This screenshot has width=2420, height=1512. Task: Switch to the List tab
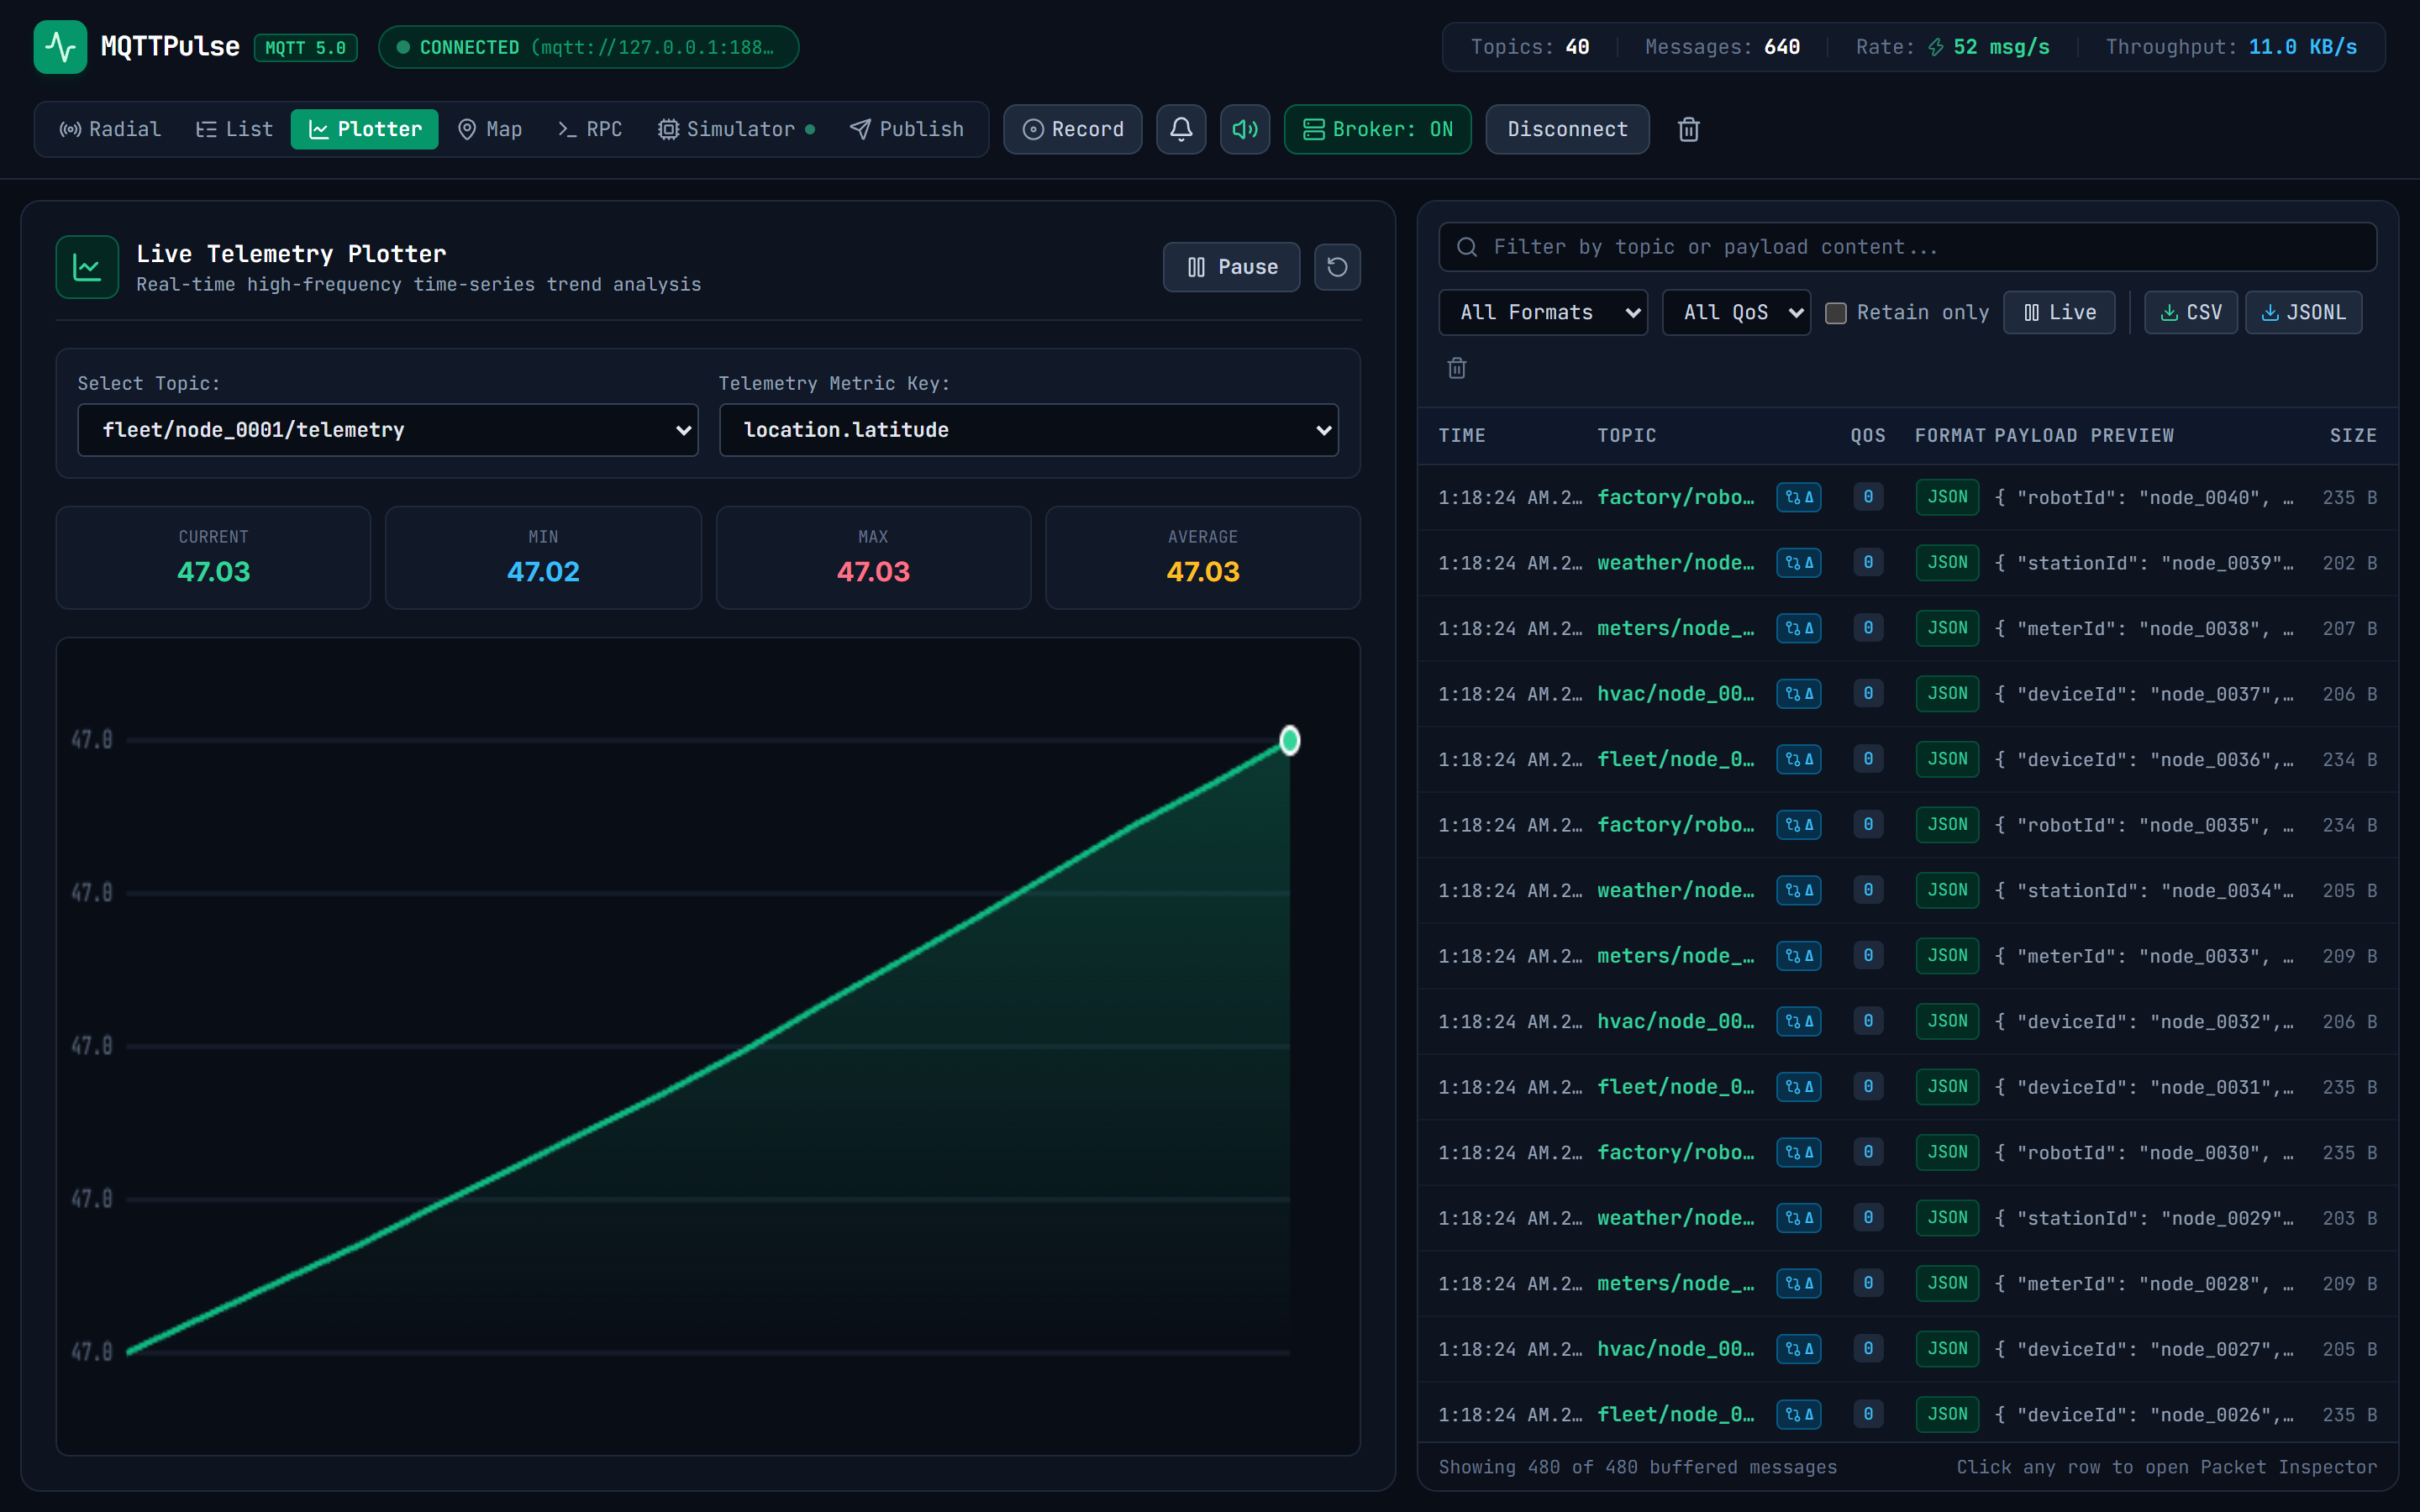(x=234, y=129)
